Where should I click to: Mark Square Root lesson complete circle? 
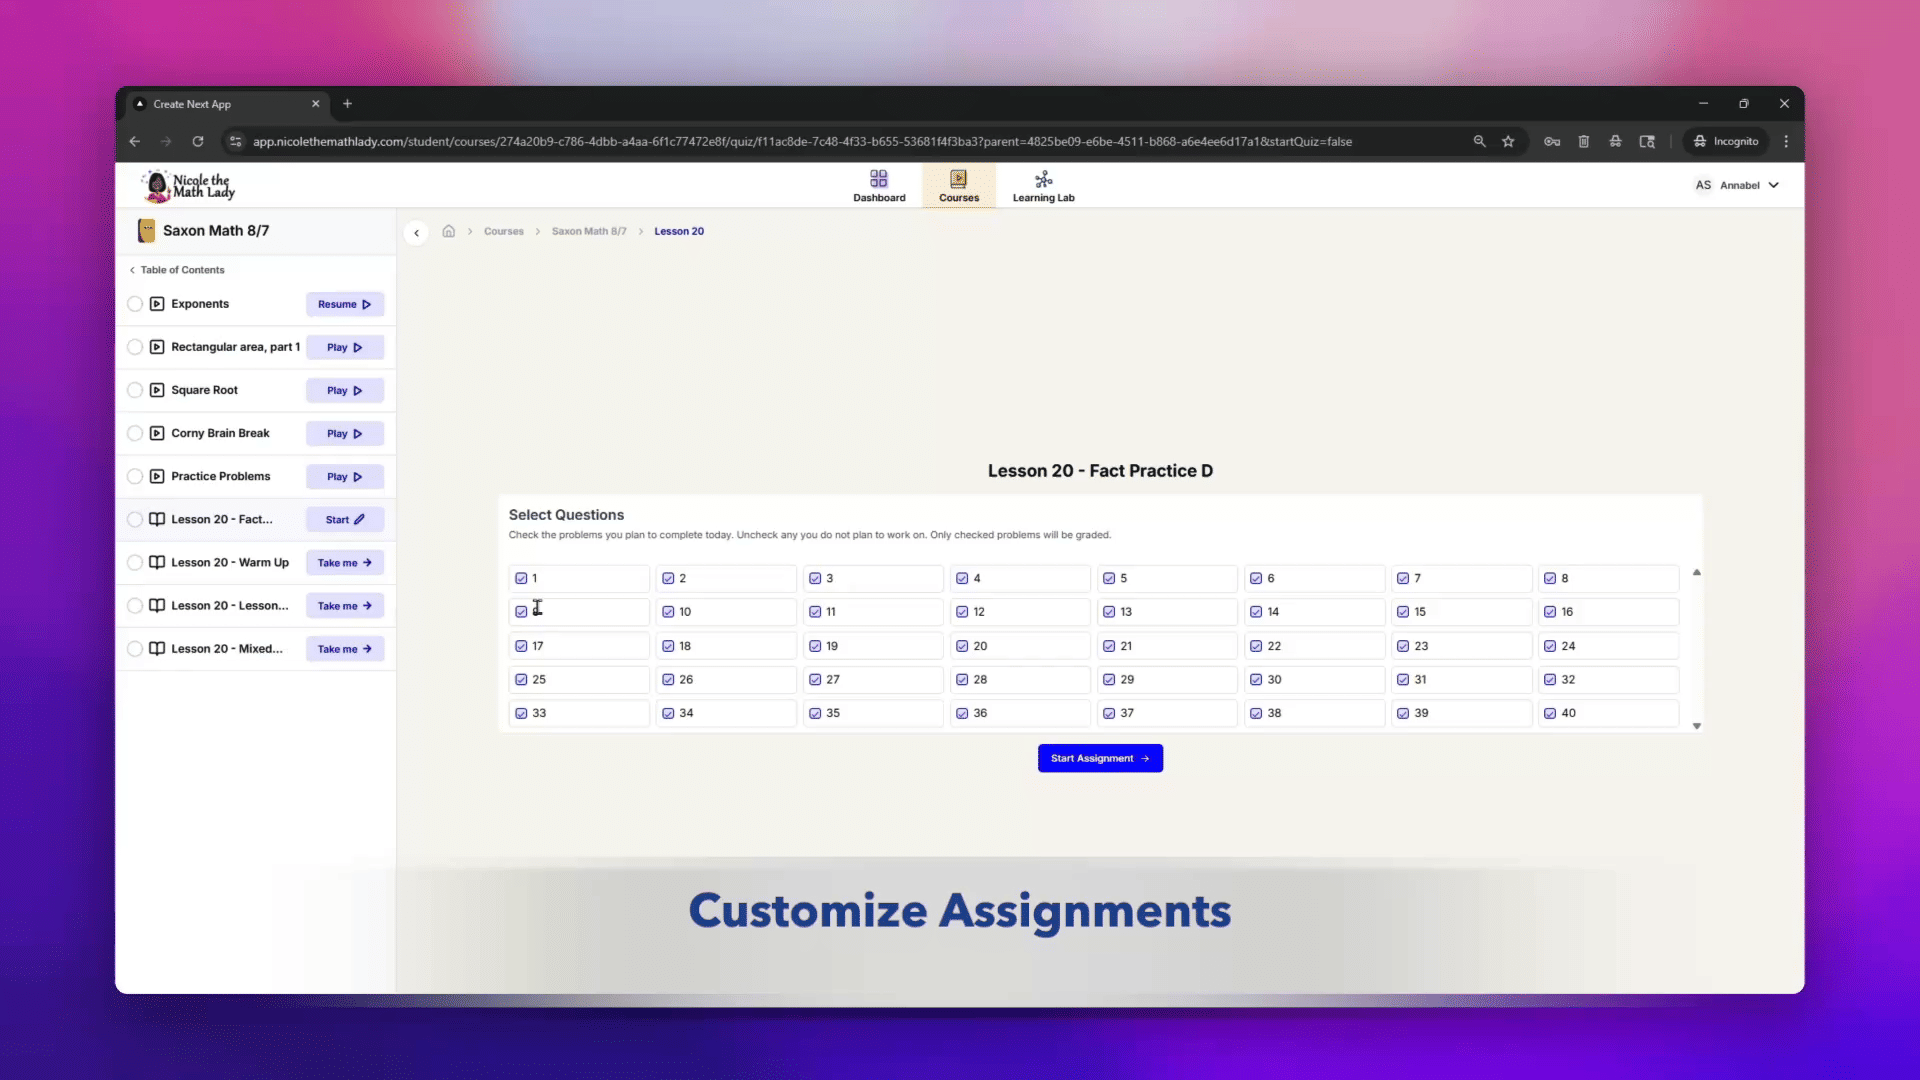click(x=135, y=391)
